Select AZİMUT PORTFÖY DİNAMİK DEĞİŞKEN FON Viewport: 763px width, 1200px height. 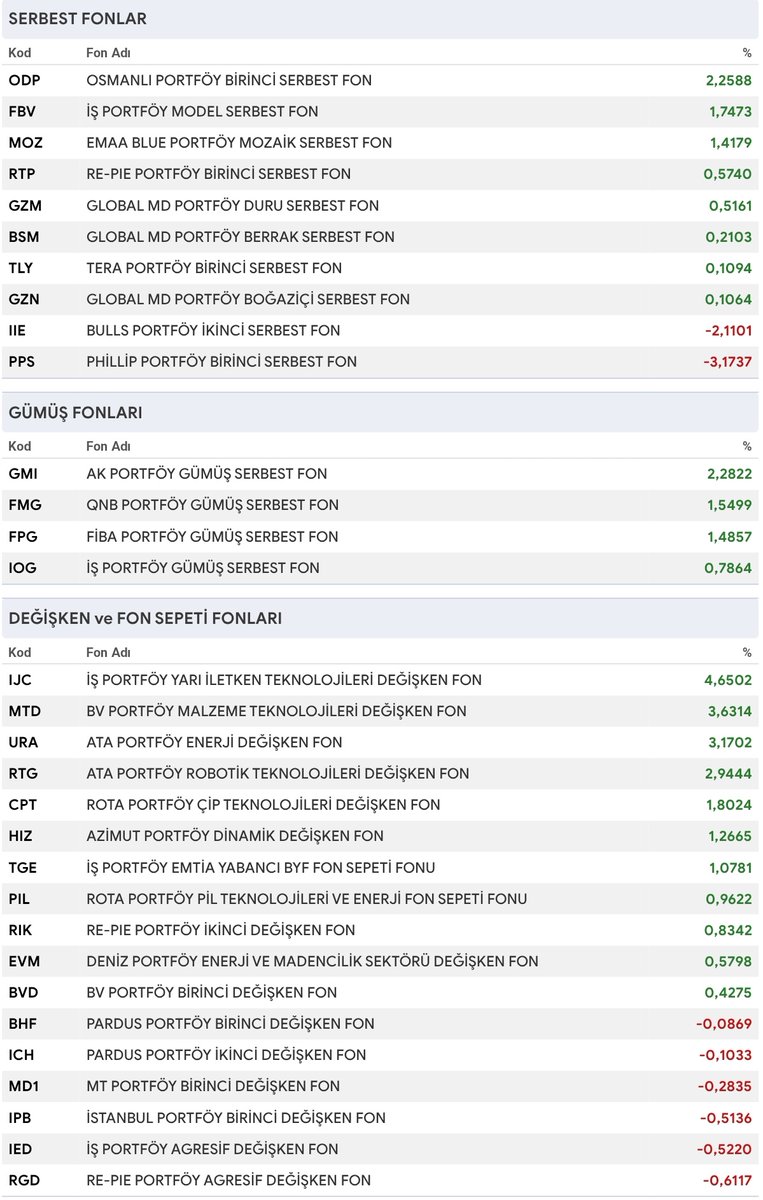(x=235, y=836)
